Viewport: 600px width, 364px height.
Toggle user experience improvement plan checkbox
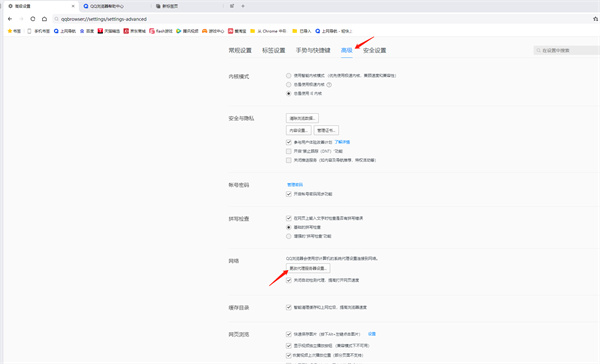(x=289, y=142)
